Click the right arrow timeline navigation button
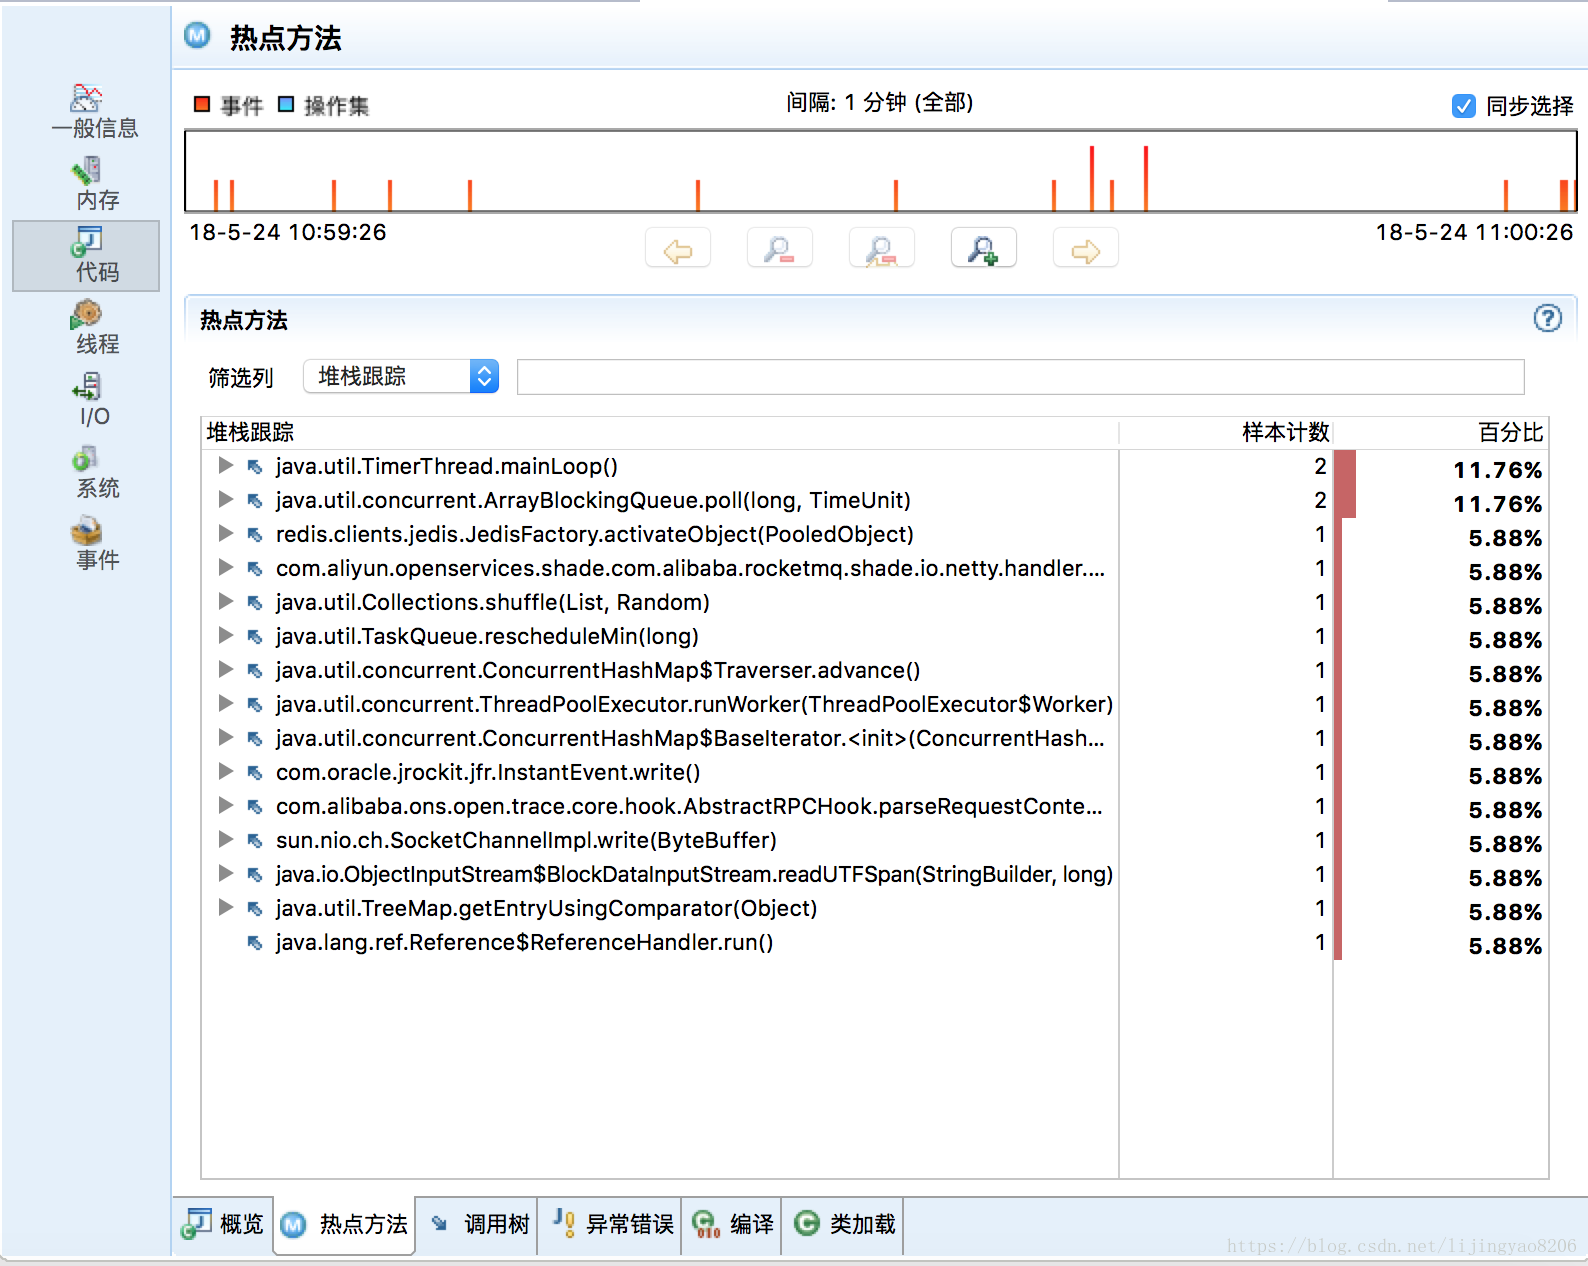This screenshot has height=1266, width=1588. coord(1086,249)
